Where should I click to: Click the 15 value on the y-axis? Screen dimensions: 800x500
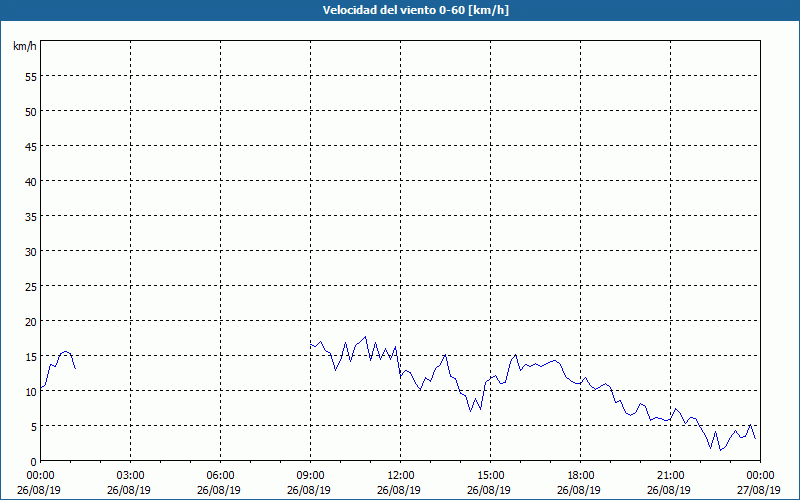pos(31,357)
